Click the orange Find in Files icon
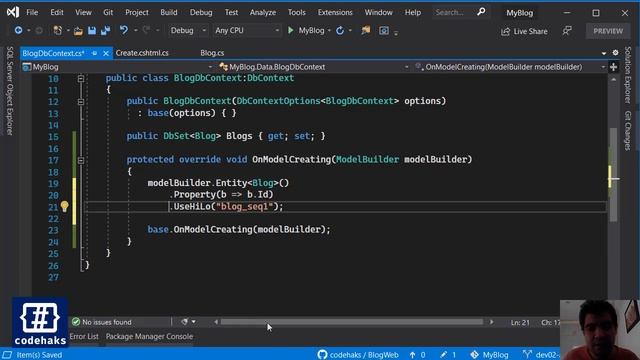640x360 pixels. coord(366,30)
